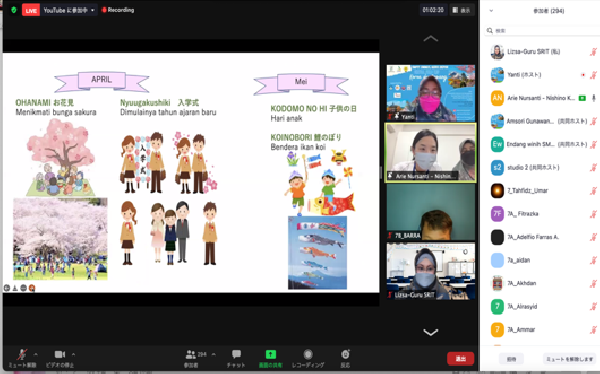Select participant row 7A_Ammar
600x374 pixels.
542,330
